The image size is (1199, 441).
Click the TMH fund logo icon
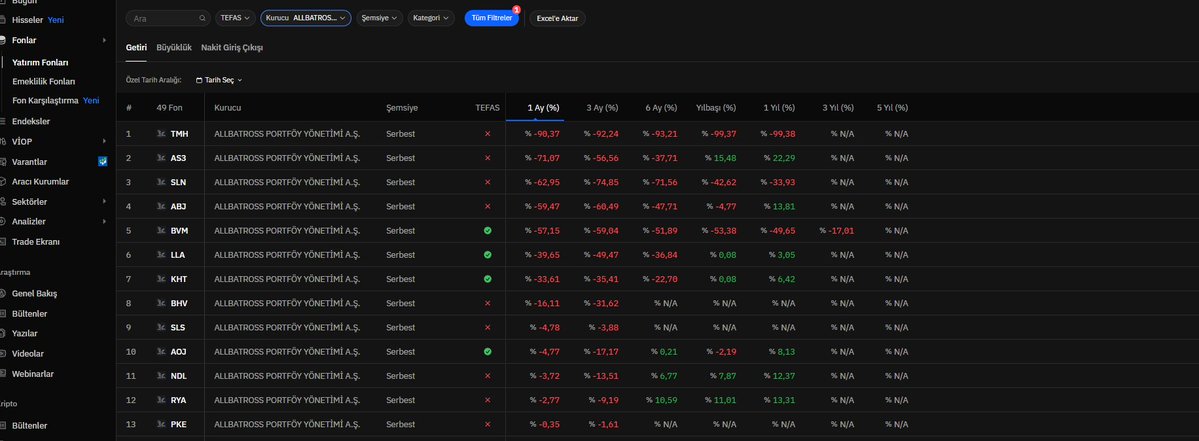point(161,134)
